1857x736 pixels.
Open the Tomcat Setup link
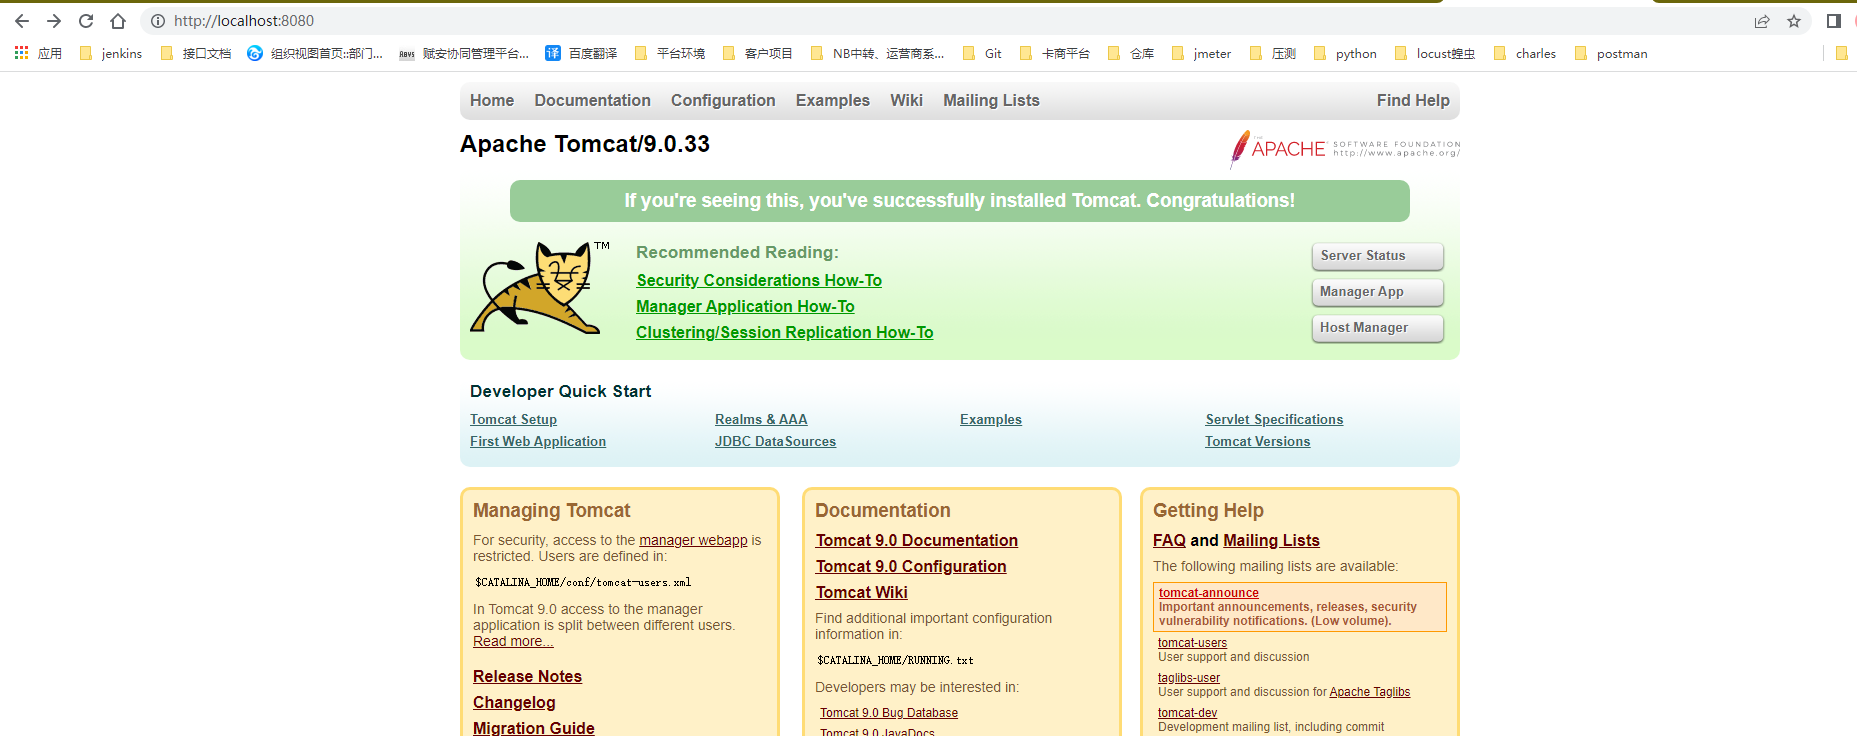point(513,419)
